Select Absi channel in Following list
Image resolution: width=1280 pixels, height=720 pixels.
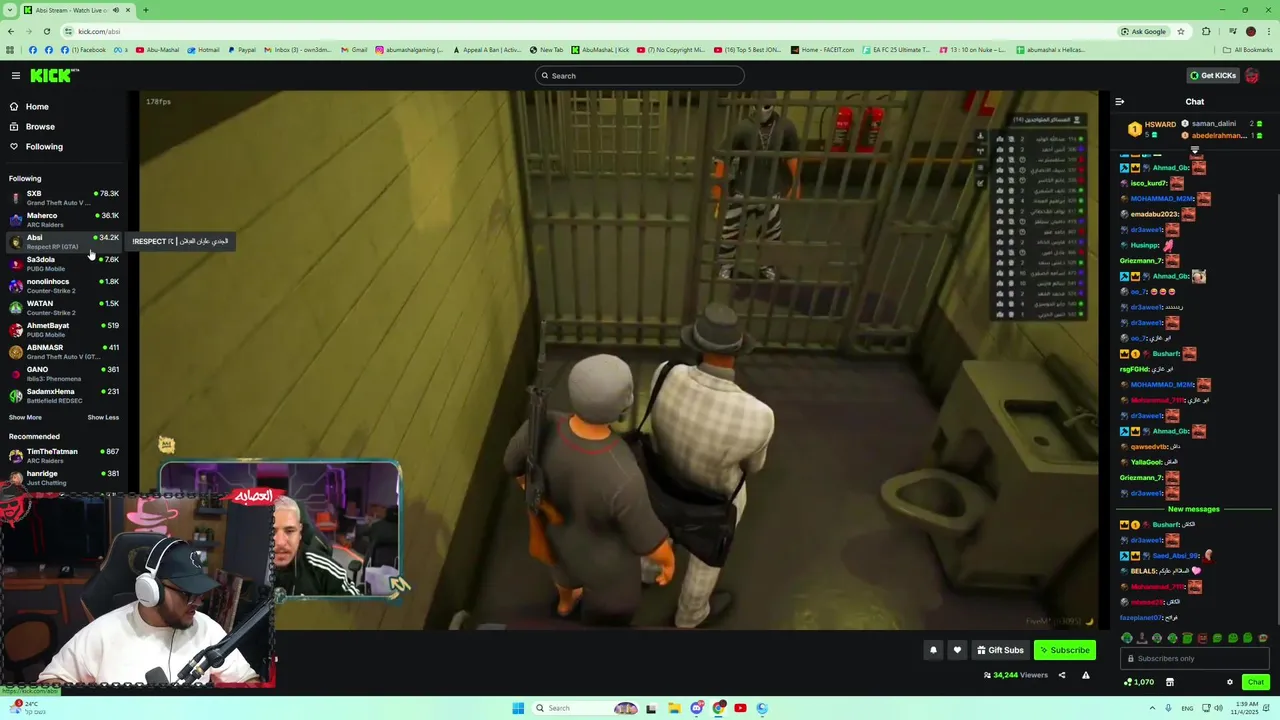click(64, 242)
